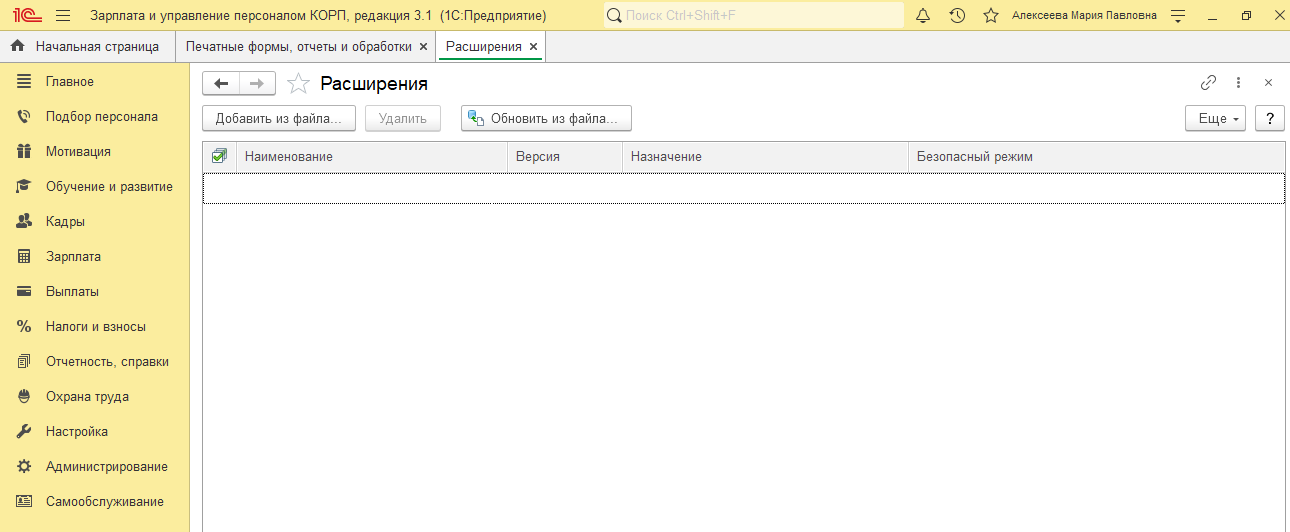This screenshot has width=1290, height=532.
Task: Open the hamburger main menu icon
Action: point(63,16)
